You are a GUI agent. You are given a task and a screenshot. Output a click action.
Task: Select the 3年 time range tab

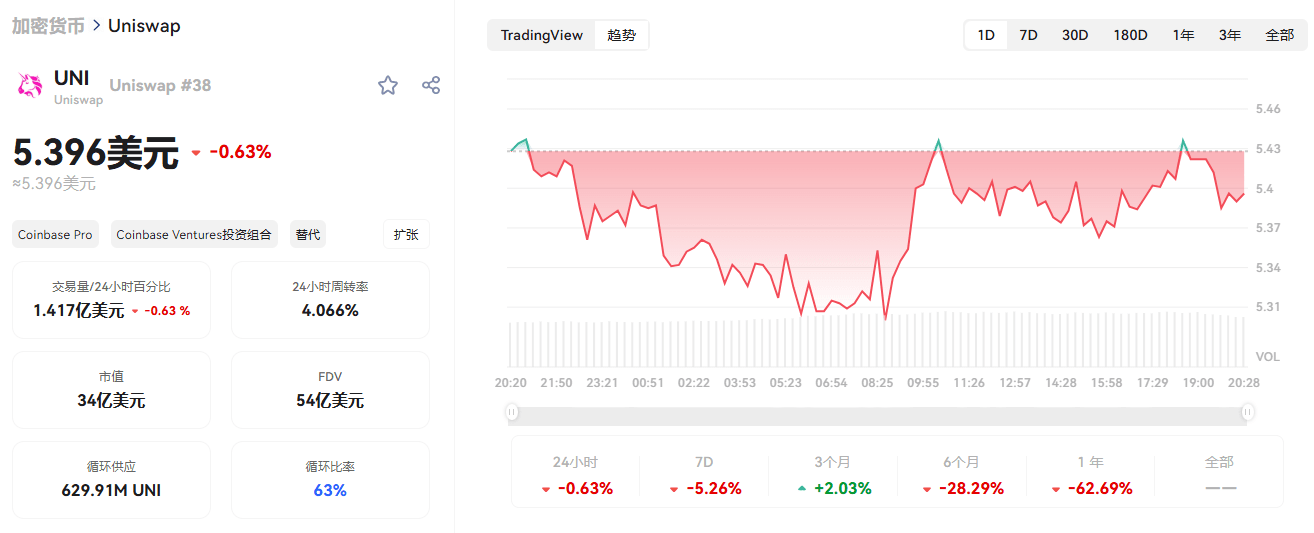(1230, 35)
